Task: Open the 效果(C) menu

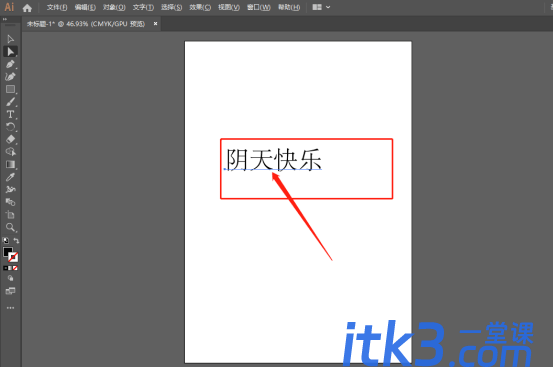Action: 200,7
